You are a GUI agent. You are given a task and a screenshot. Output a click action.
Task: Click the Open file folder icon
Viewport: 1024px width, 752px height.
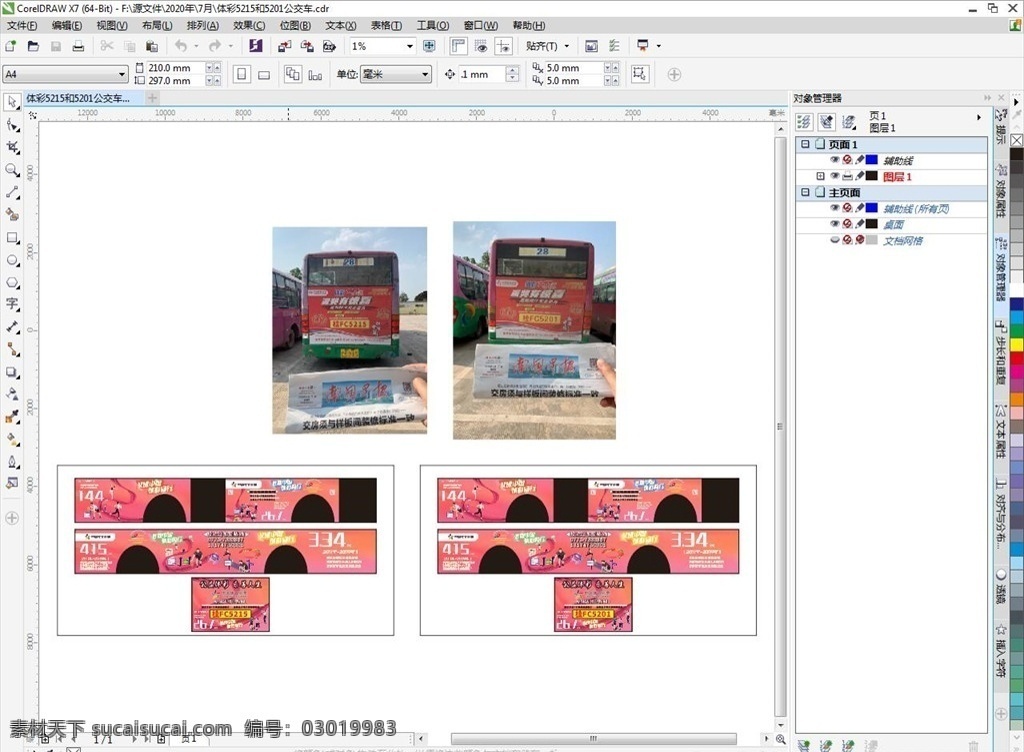[x=33, y=46]
